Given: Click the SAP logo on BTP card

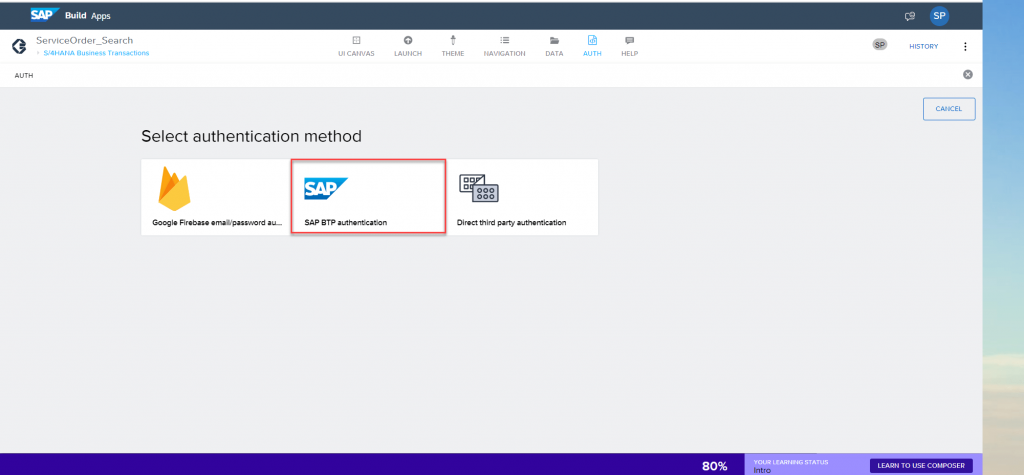Looking at the screenshot, I should pos(326,188).
